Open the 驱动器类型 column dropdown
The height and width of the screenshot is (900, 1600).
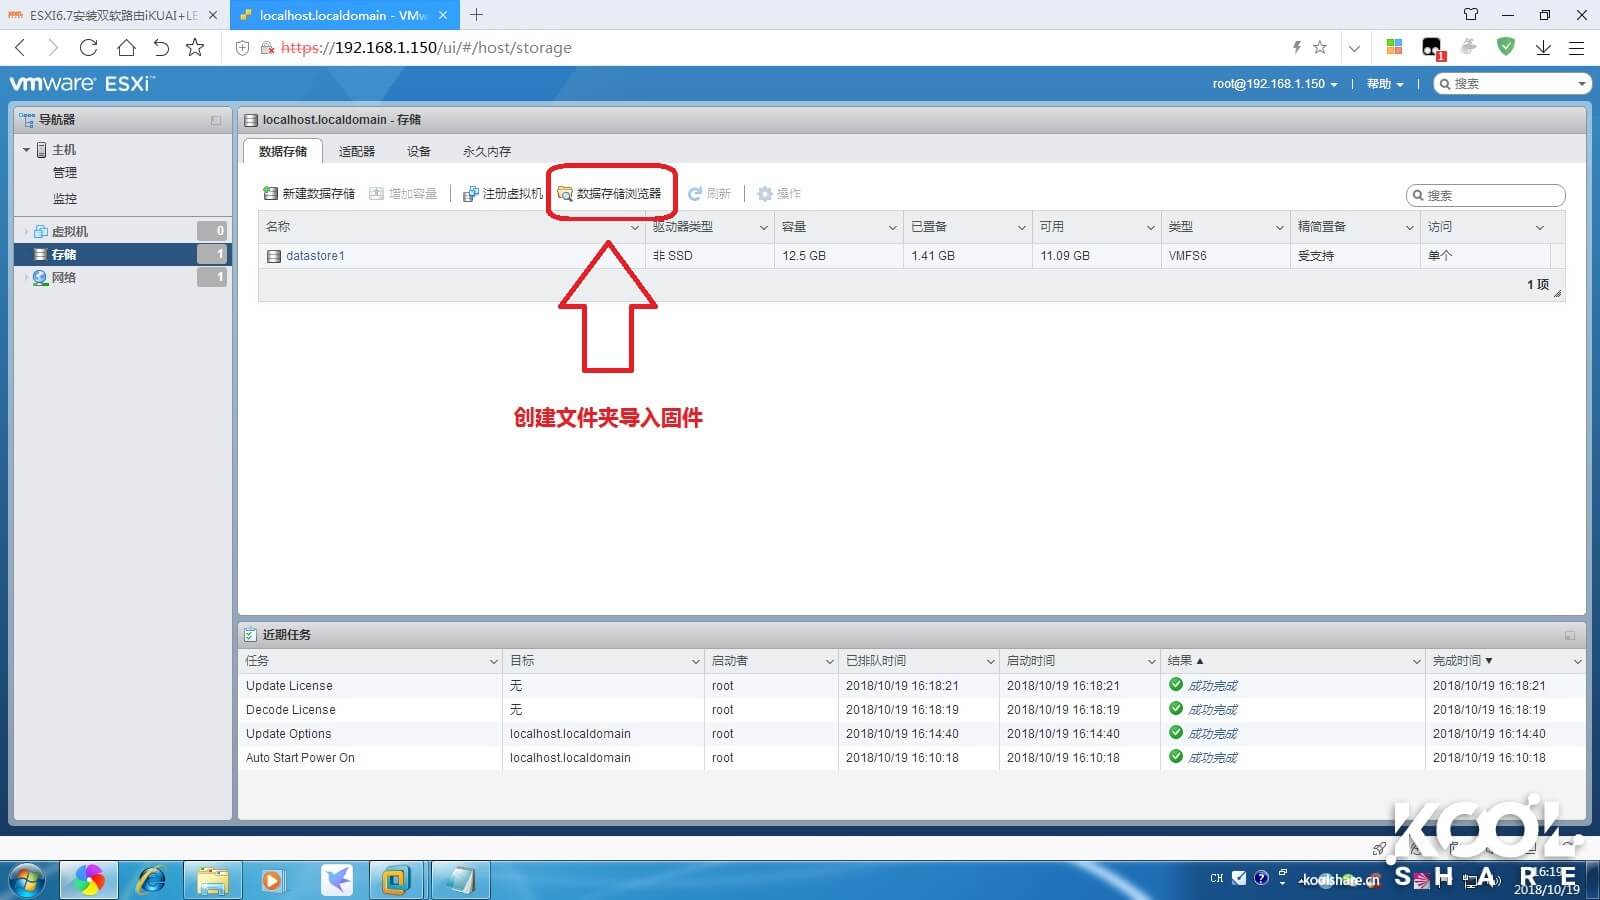point(764,227)
